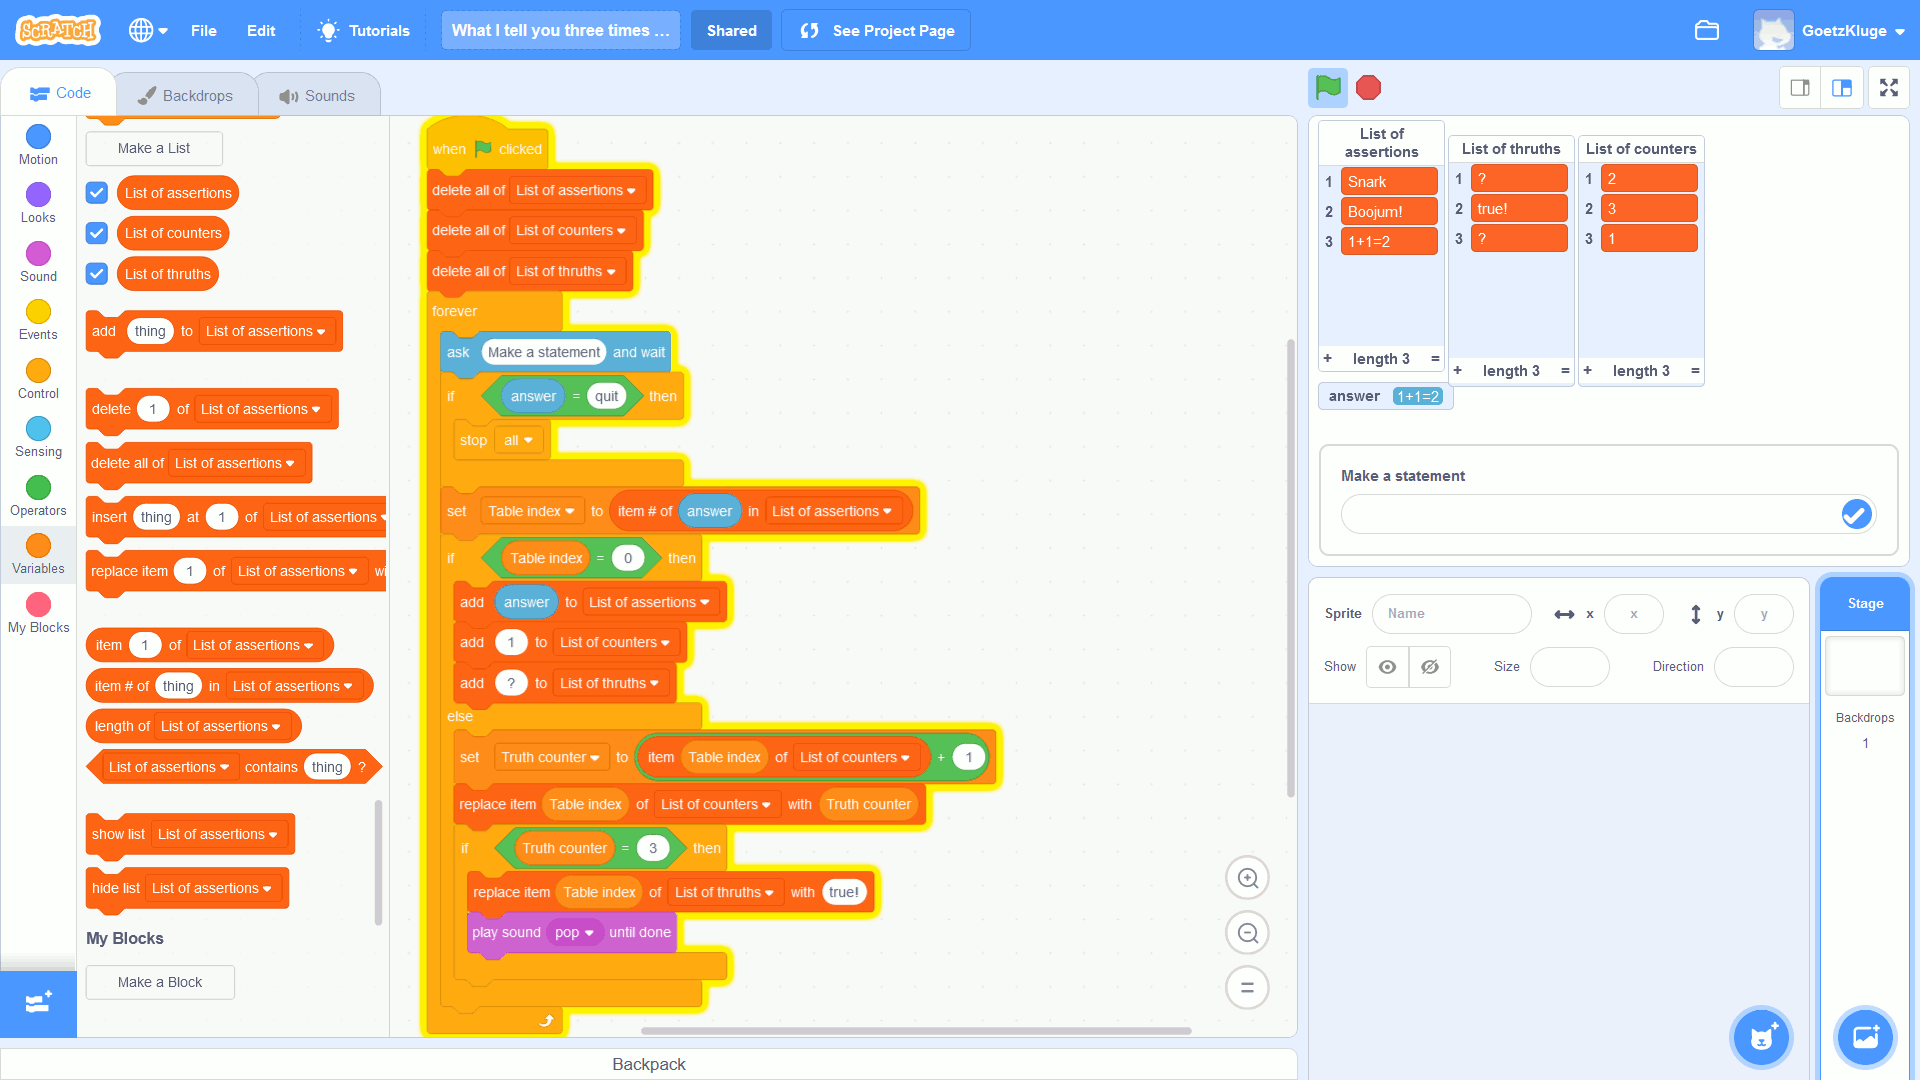Switch to the Backdrops tab
The height and width of the screenshot is (1080, 1920).
coord(186,96)
